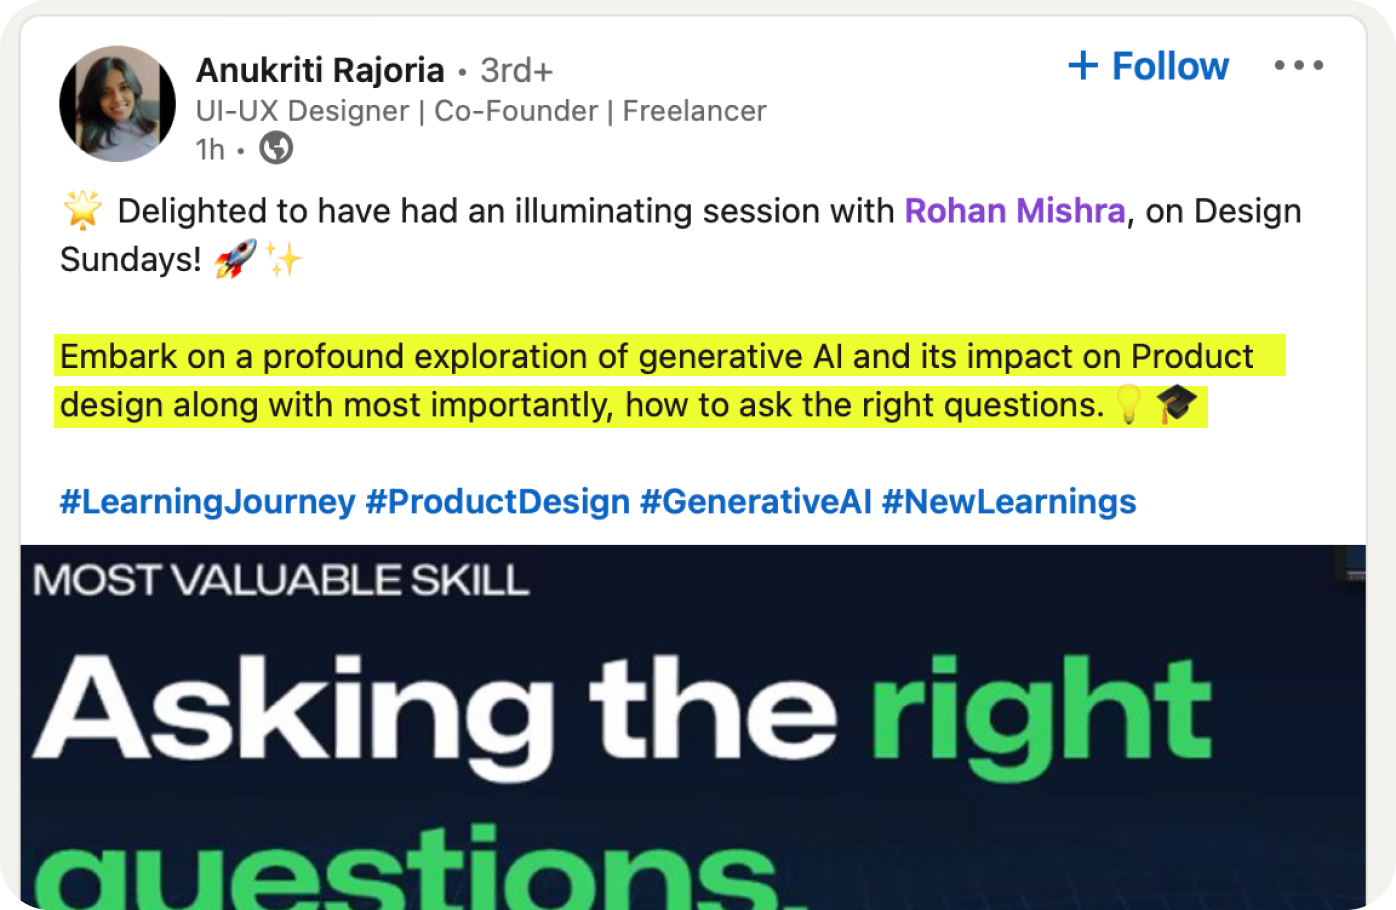
Task: Click the globe public visibility icon
Action: (276, 148)
